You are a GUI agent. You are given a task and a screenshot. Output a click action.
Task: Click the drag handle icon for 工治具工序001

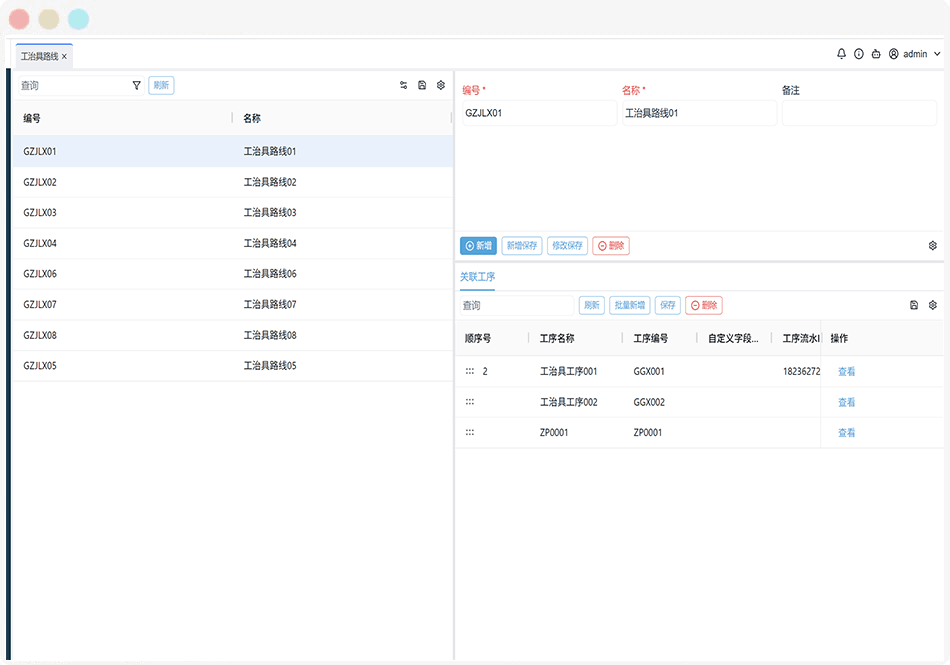pos(470,371)
